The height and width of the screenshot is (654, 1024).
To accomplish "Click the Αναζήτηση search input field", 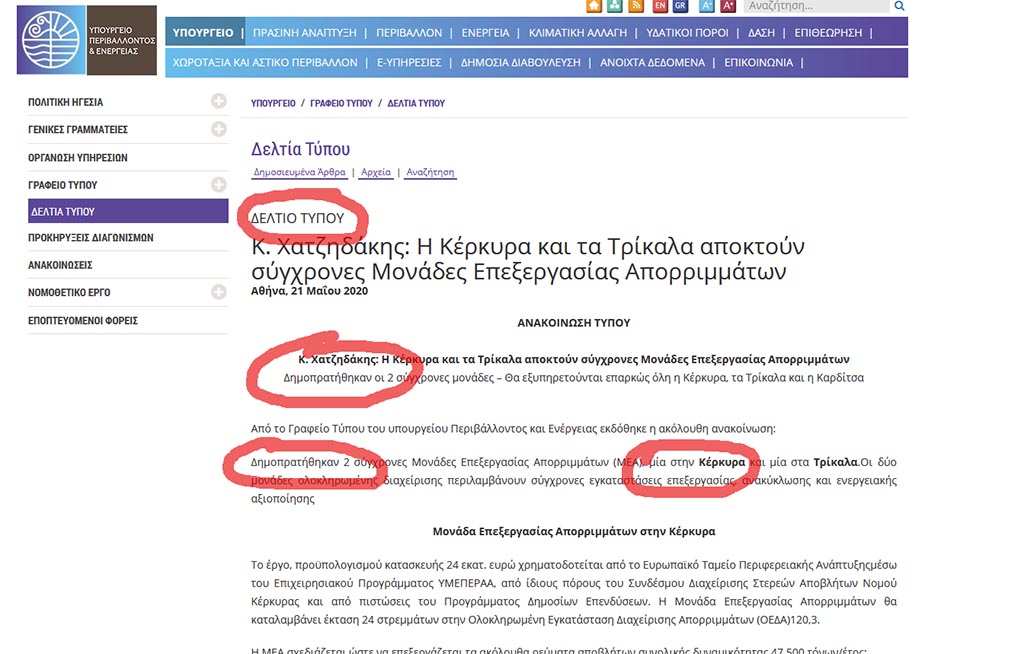I will pyautogui.click(x=815, y=6).
